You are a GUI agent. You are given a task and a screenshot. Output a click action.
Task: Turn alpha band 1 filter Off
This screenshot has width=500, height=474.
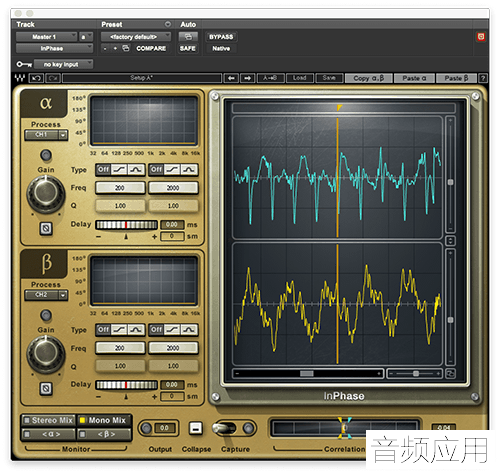pyautogui.click(x=103, y=170)
